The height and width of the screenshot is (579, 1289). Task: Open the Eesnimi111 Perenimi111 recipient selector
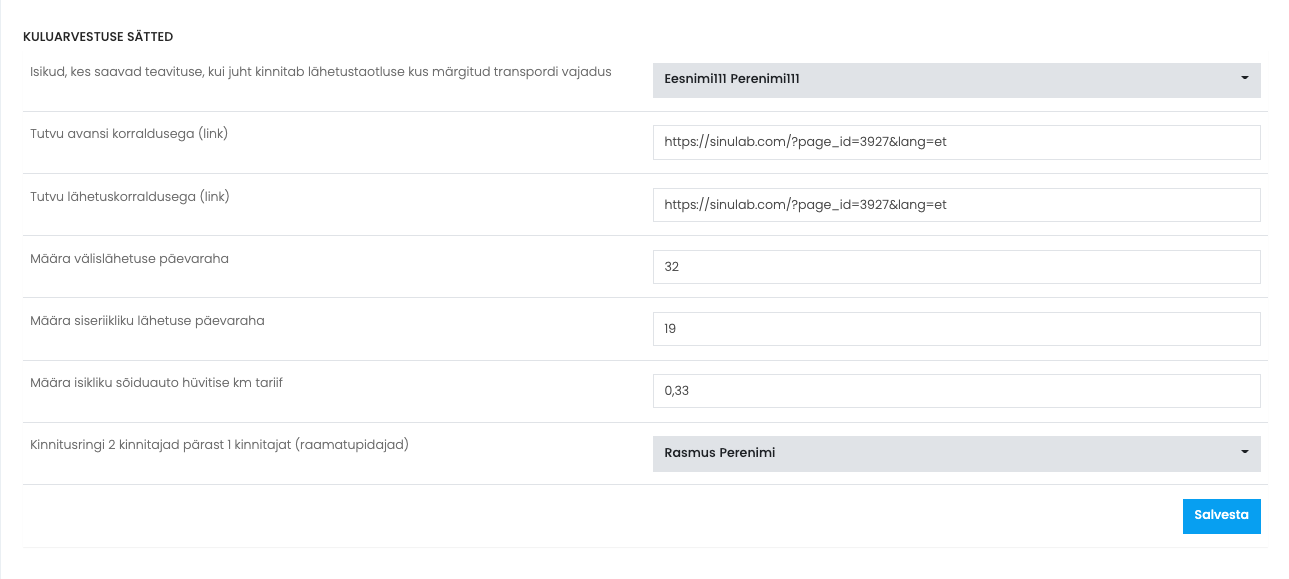pyautogui.click(x=956, y=80)
